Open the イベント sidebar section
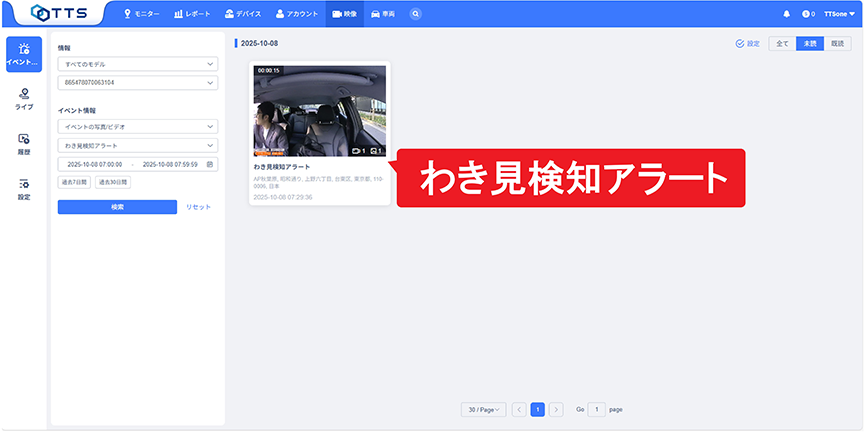The image size is (864, 432). click(x=24, y=54)
